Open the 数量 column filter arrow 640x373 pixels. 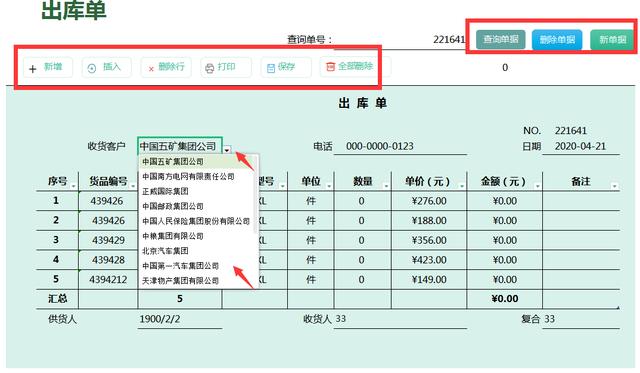[x=386, y=186]
